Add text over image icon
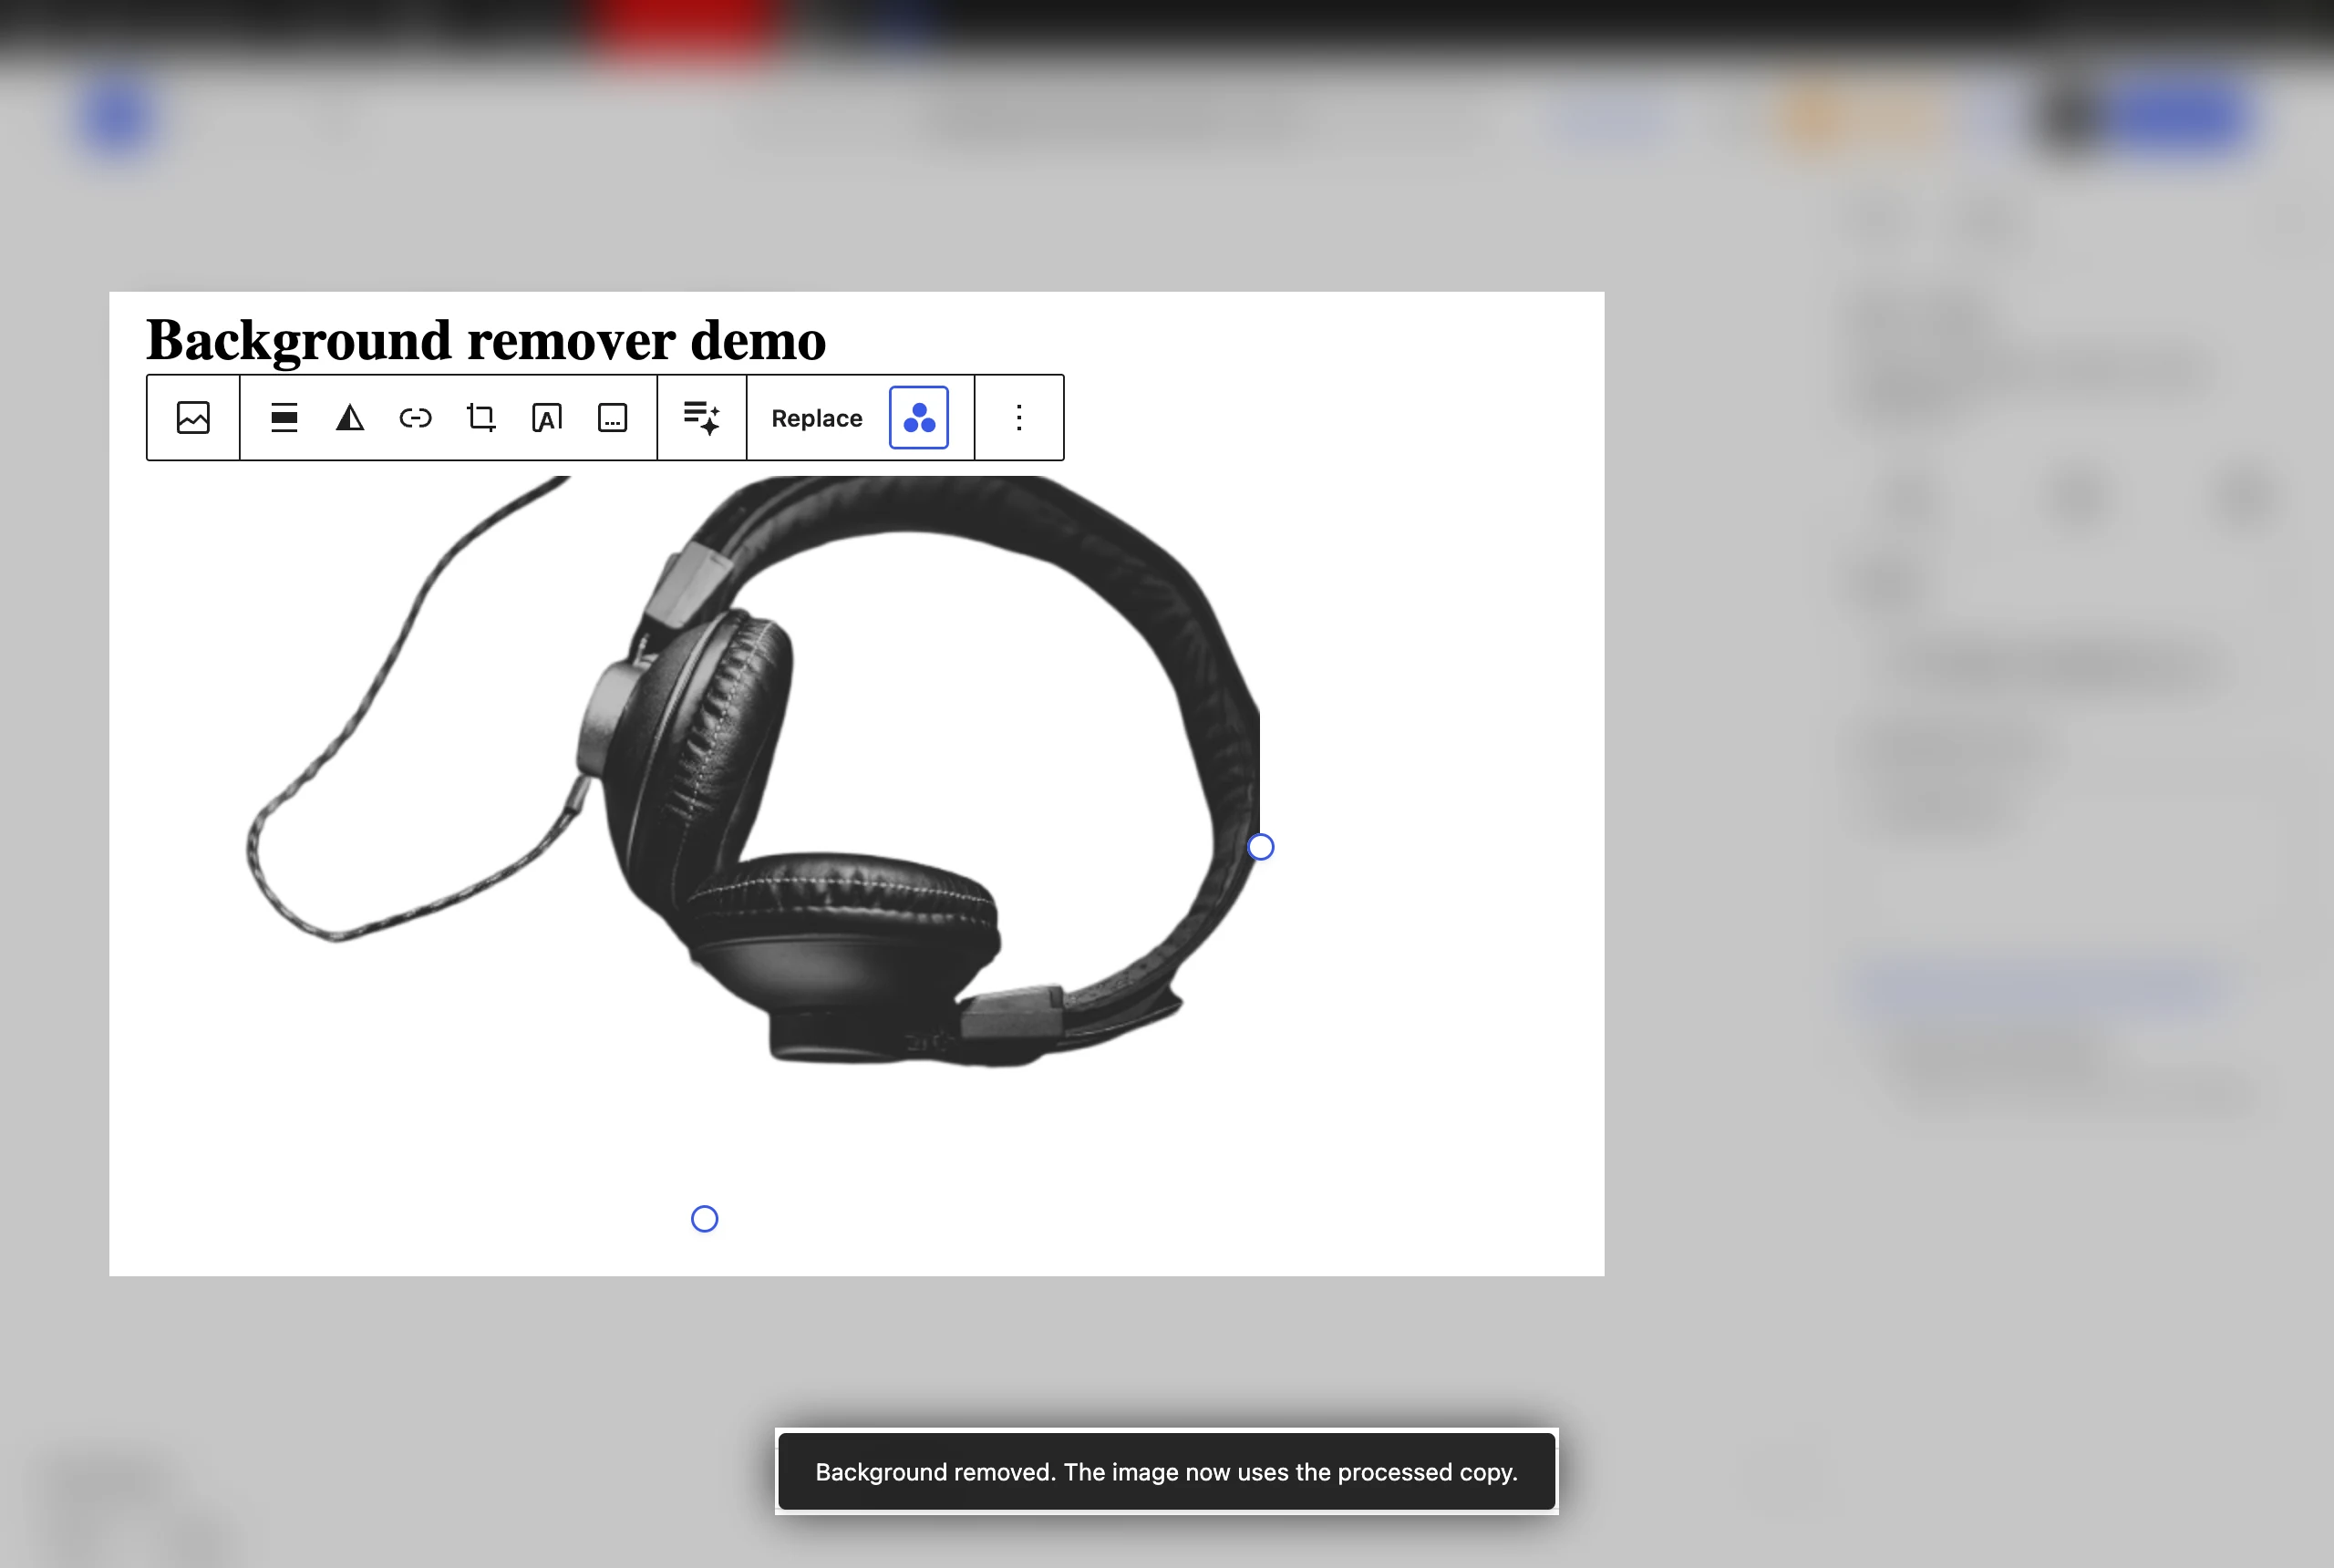 click(x=547, y=418)
